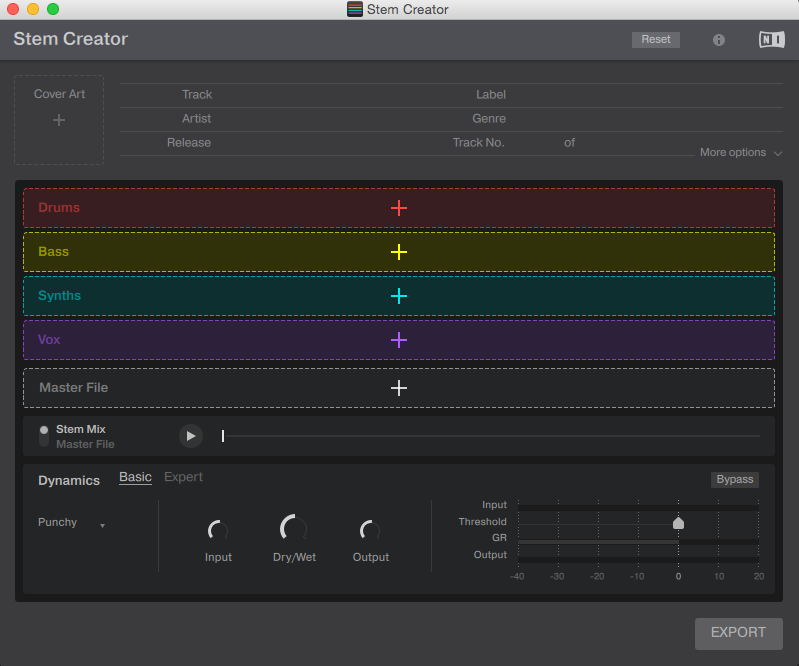Click the Threshold slider handle
Image resolution: width=799 pixels, height=666 pixels.
tap(678, 523)
